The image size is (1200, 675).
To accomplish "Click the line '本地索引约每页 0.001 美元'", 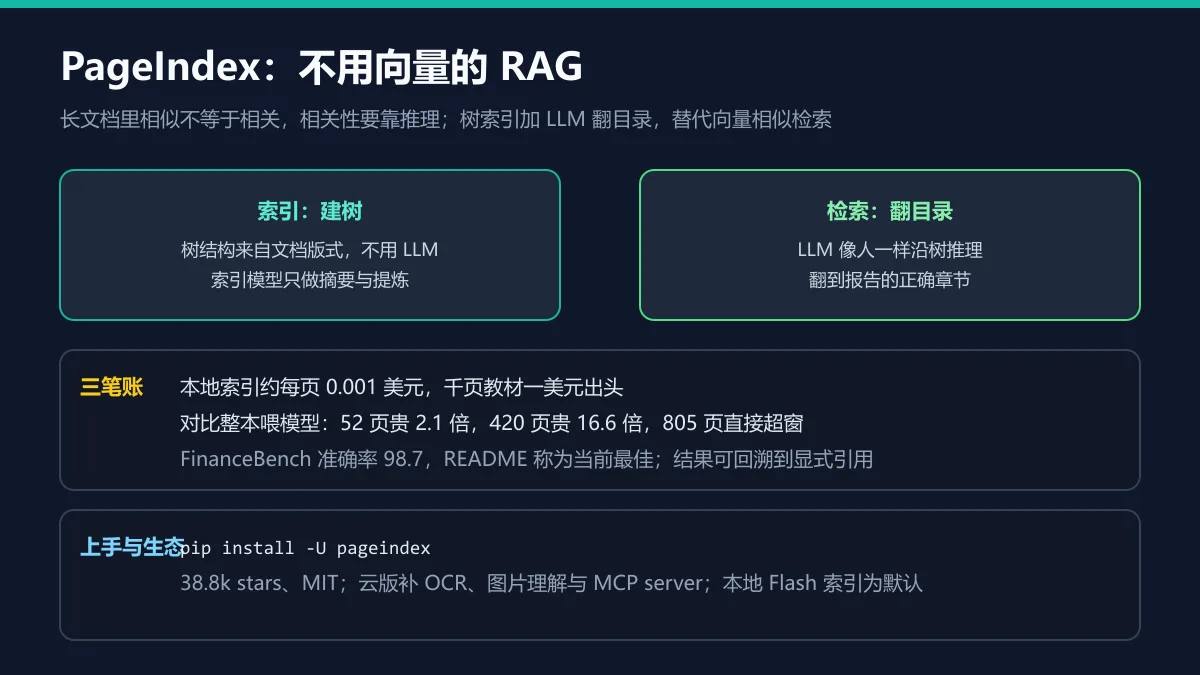I will [x=402, y=388].
